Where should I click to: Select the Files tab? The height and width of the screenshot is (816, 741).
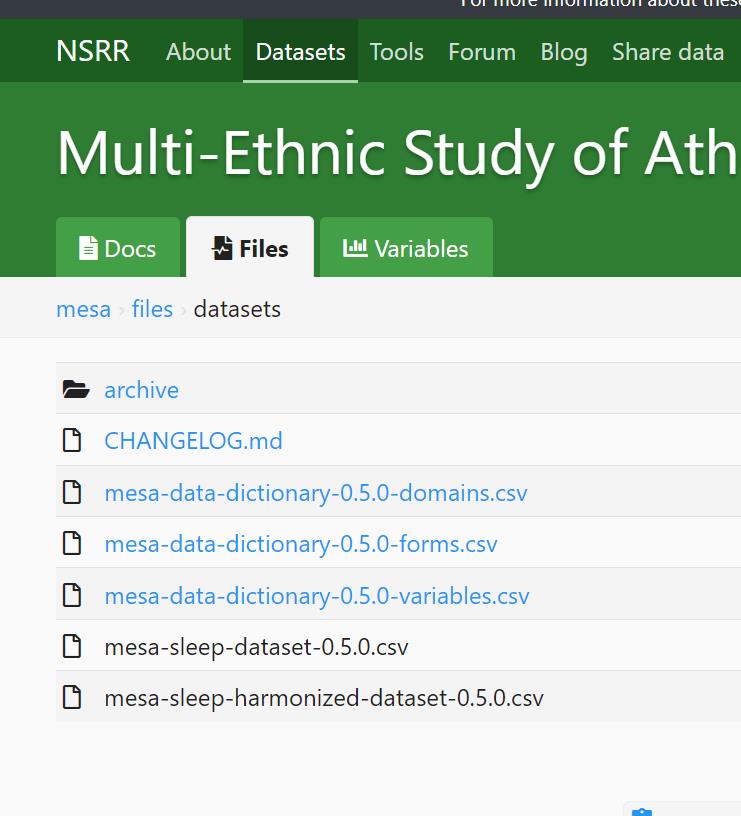click(250, 248)
